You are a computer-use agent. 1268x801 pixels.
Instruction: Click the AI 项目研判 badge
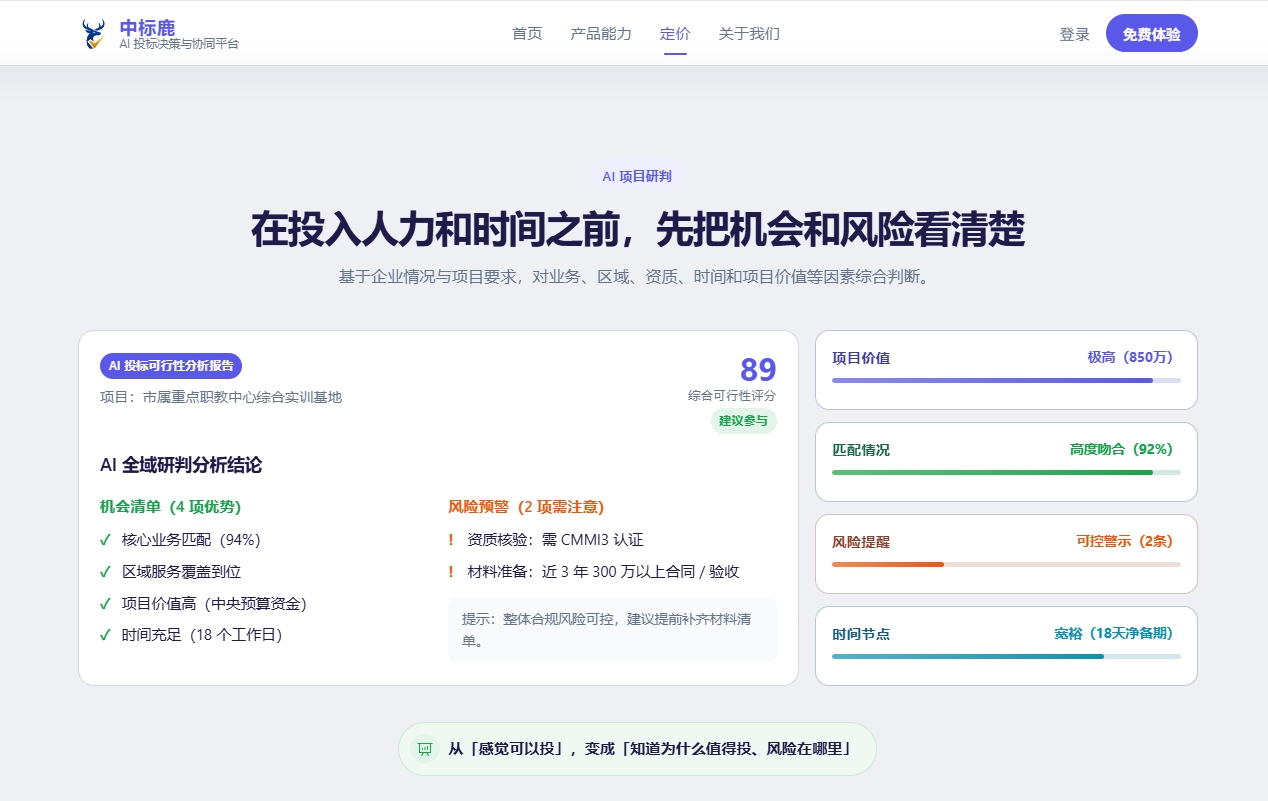point(637,176)
